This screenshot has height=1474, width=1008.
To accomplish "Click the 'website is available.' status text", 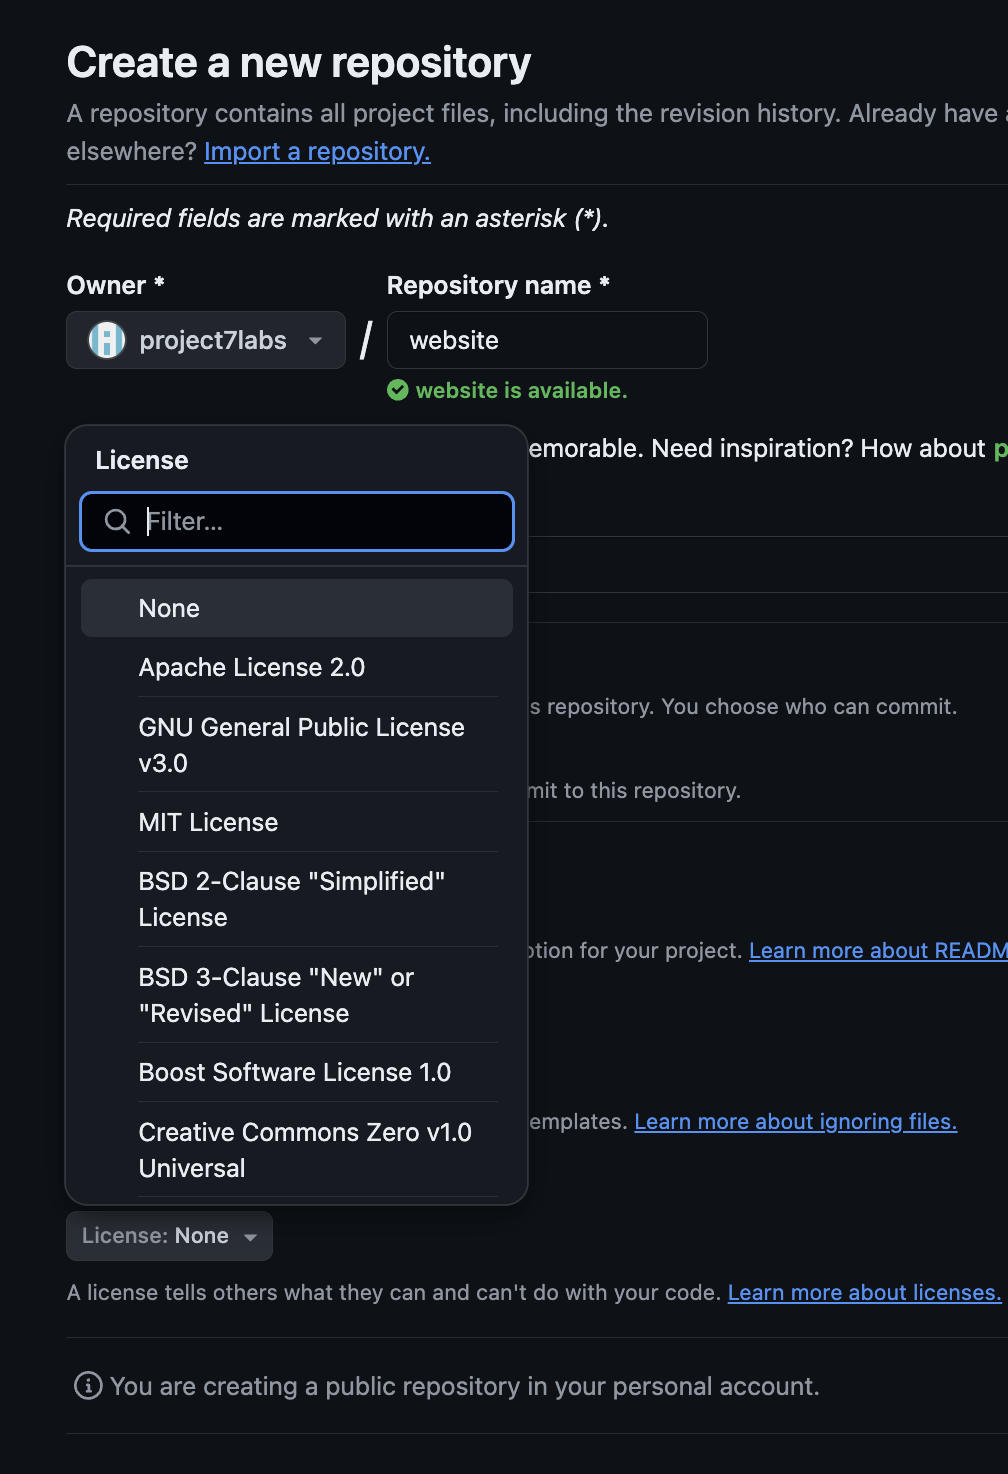I will (521, 390).
